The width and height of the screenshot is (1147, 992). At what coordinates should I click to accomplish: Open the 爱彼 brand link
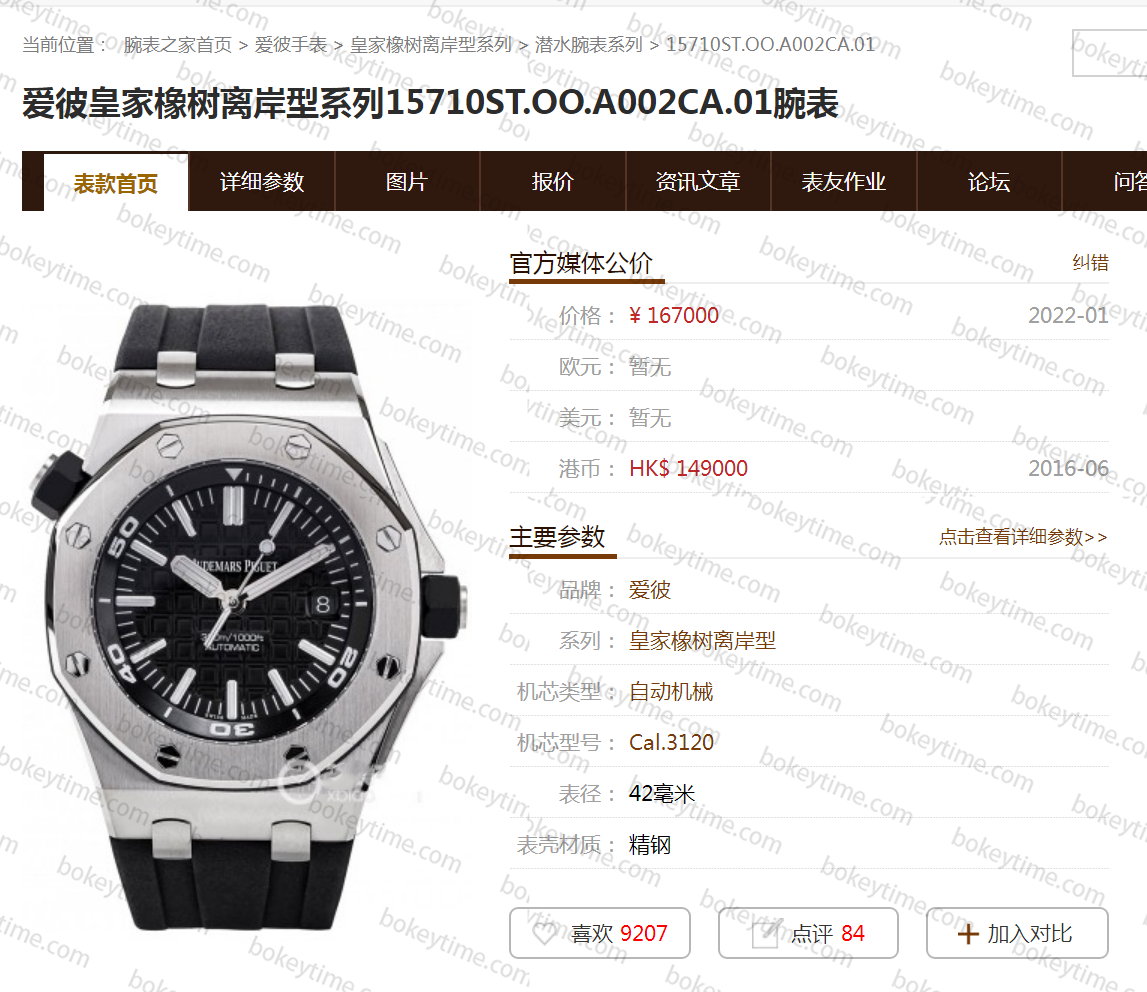pos(650,590)
